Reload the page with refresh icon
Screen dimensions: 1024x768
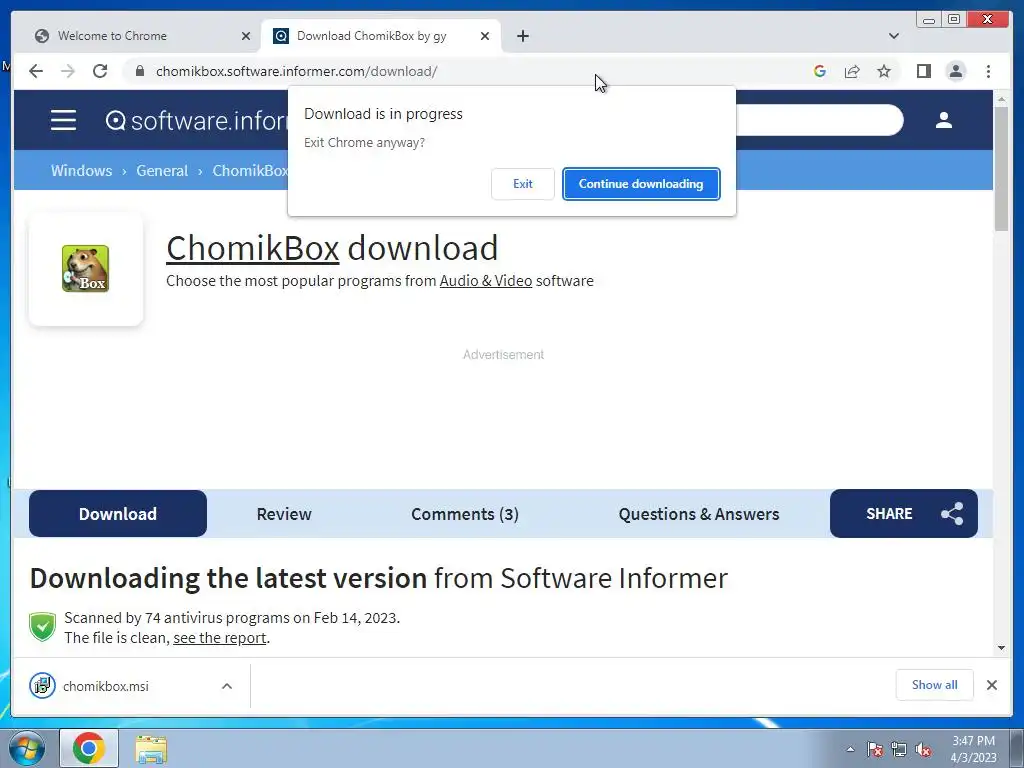point(100,71)
